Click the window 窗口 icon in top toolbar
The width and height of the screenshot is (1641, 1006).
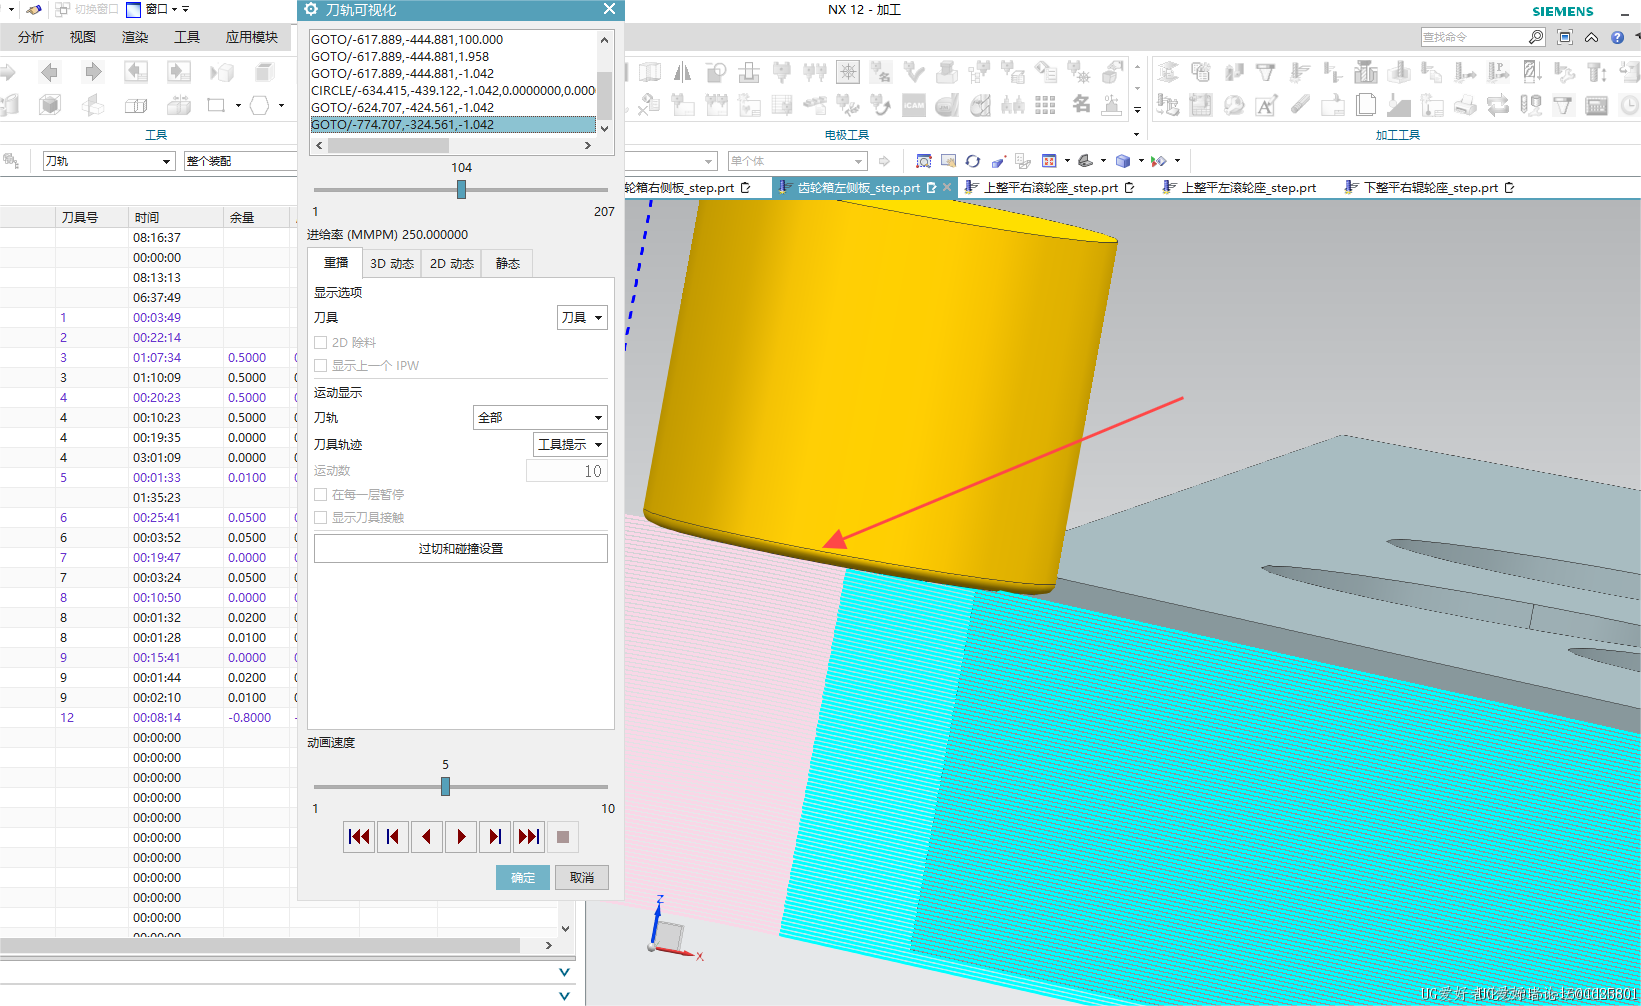tap(133, 9)
